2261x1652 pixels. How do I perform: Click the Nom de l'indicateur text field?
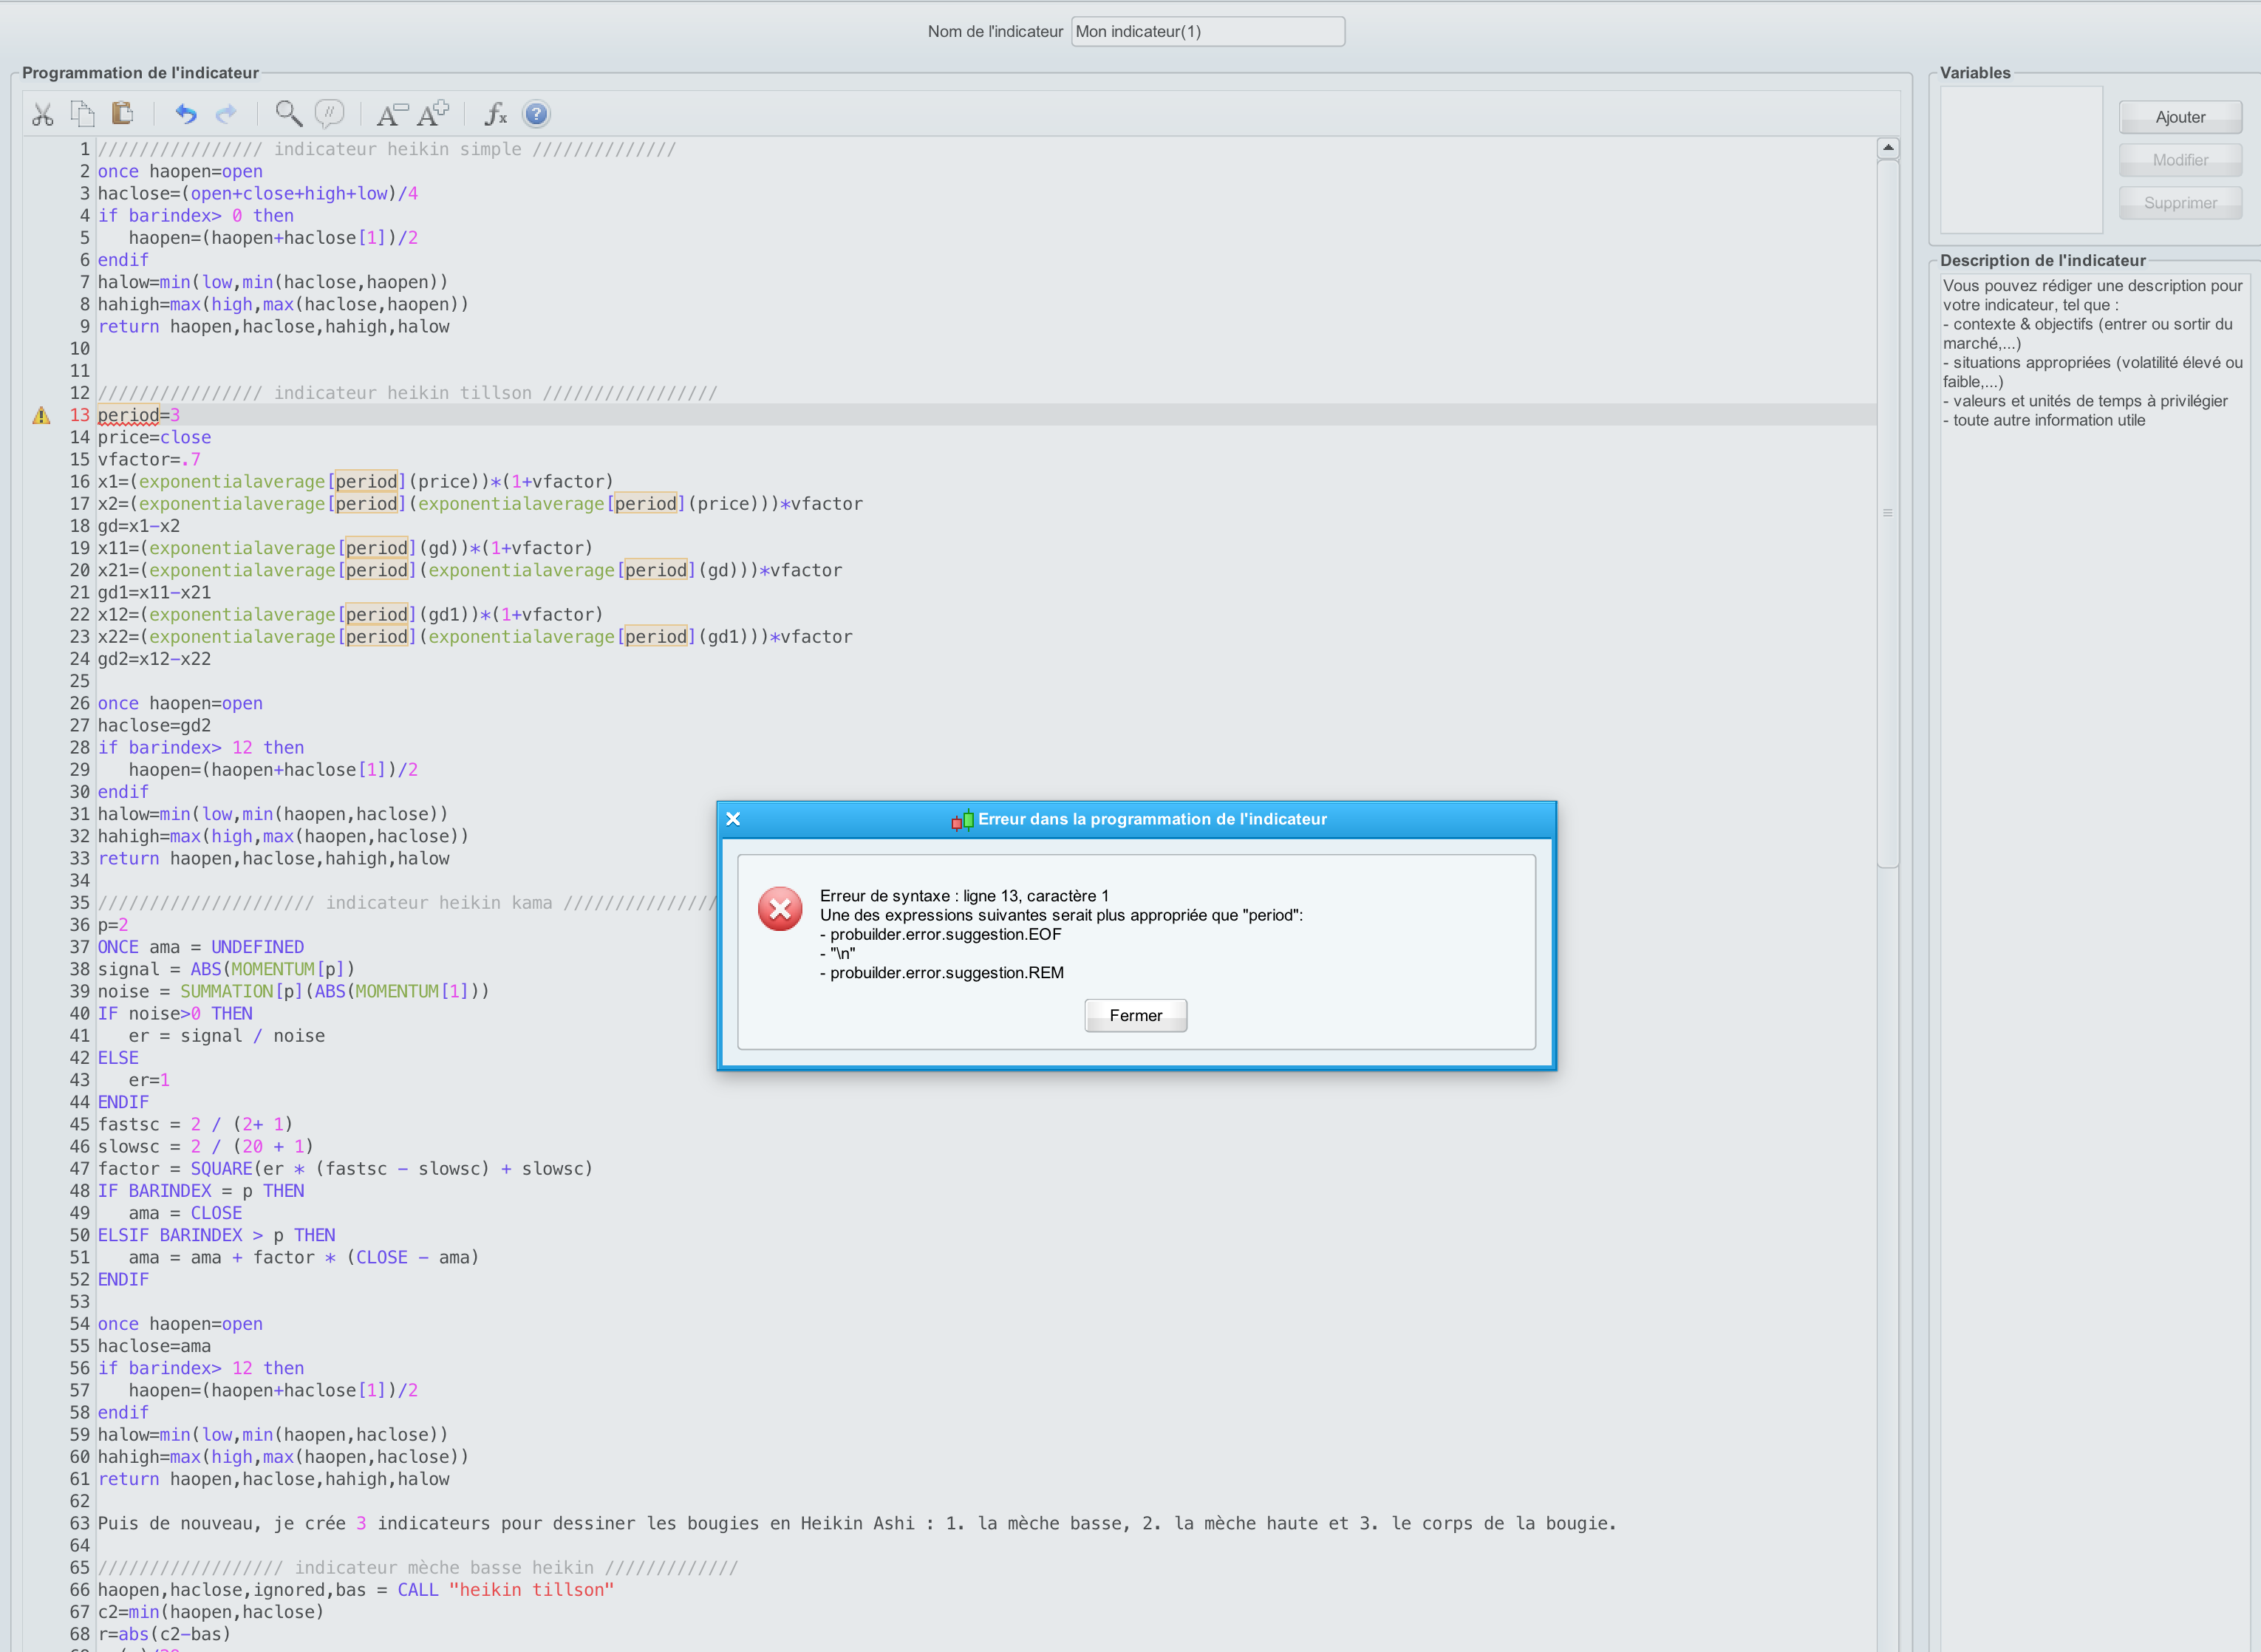point(1207,32)
